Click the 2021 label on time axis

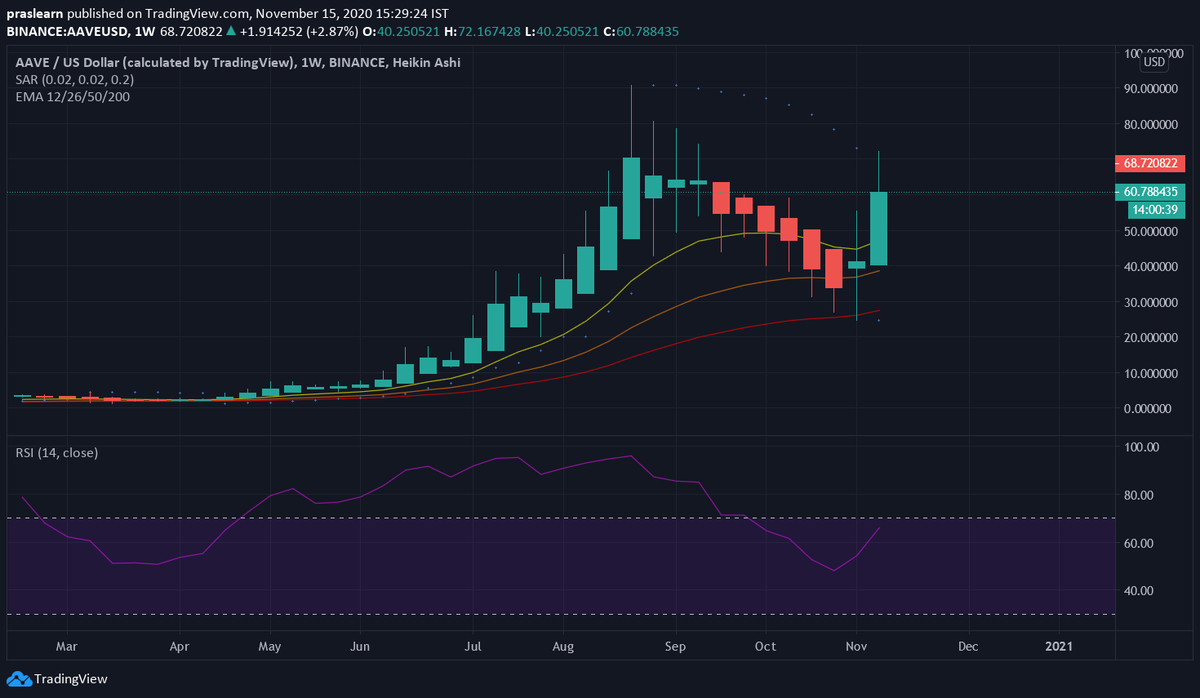coord(1059,647)
